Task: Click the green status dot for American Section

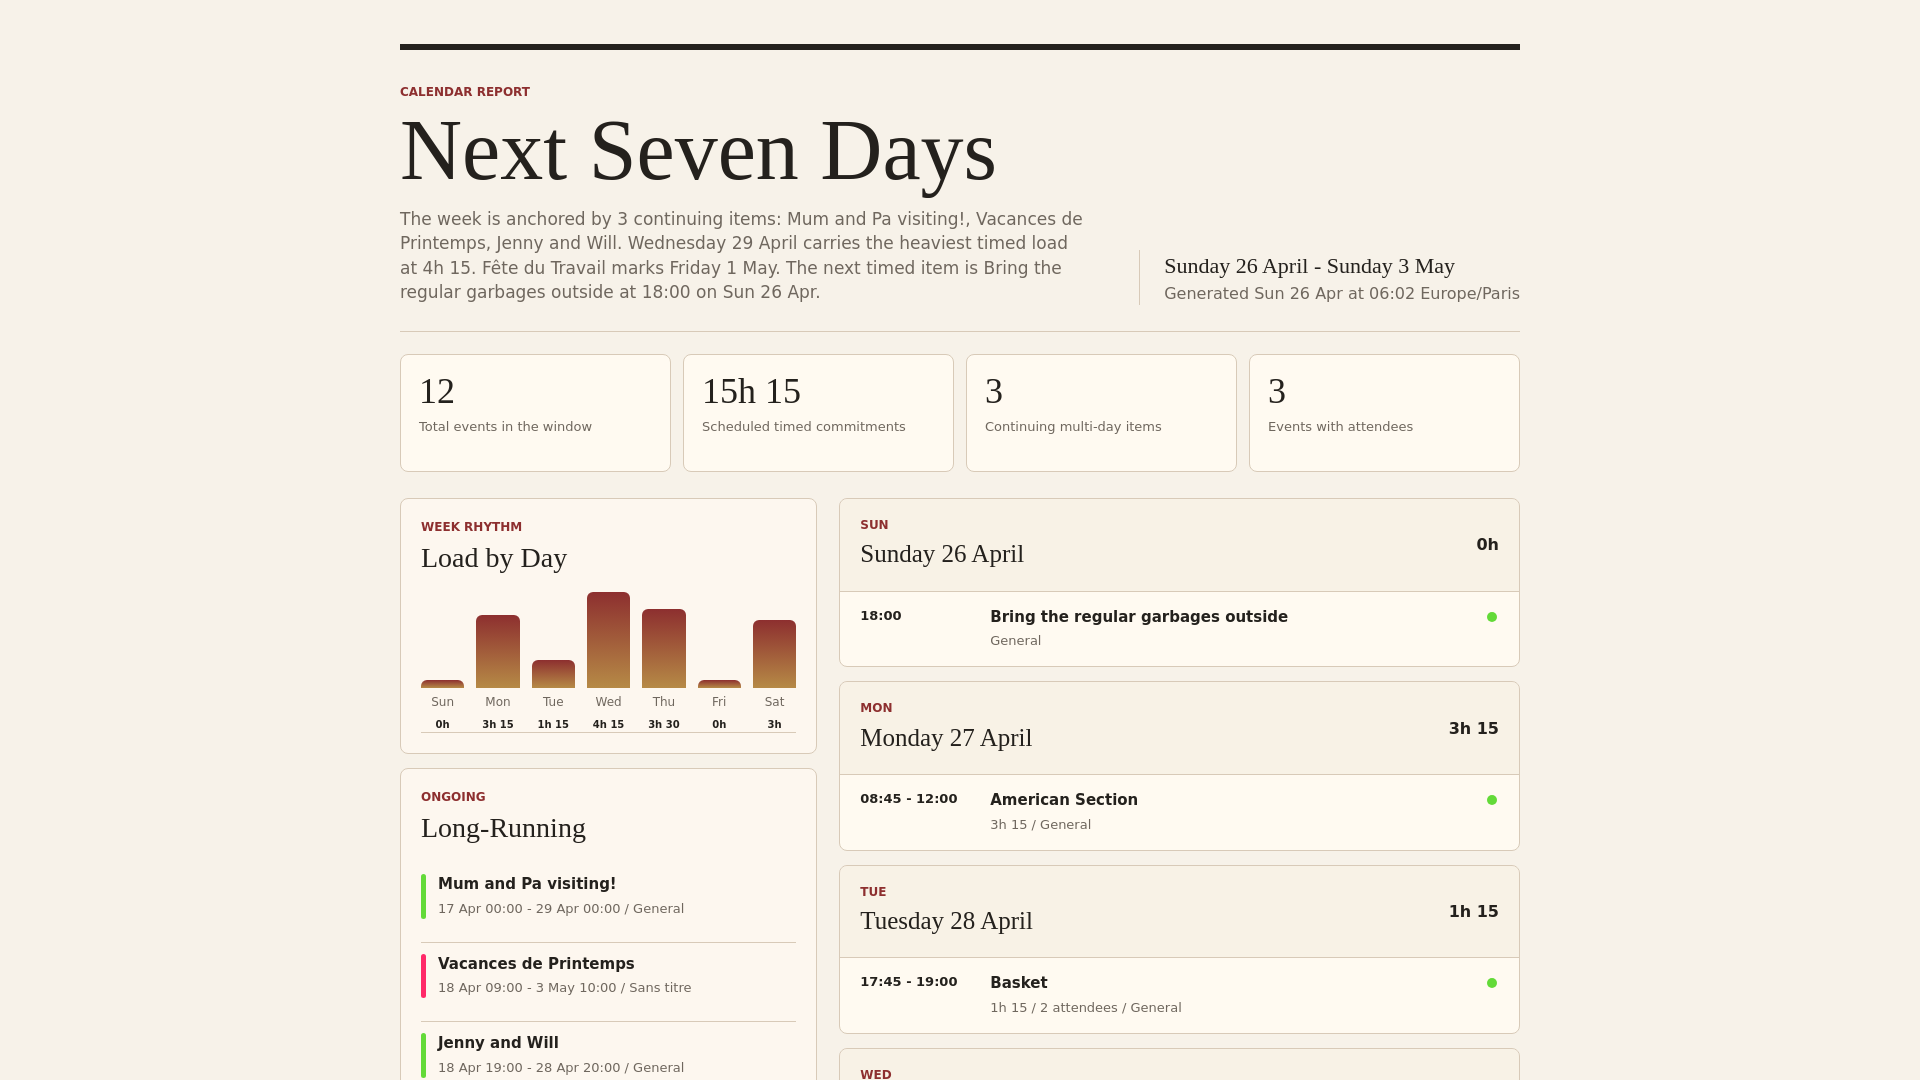Action: click(x=1492, y=800)
